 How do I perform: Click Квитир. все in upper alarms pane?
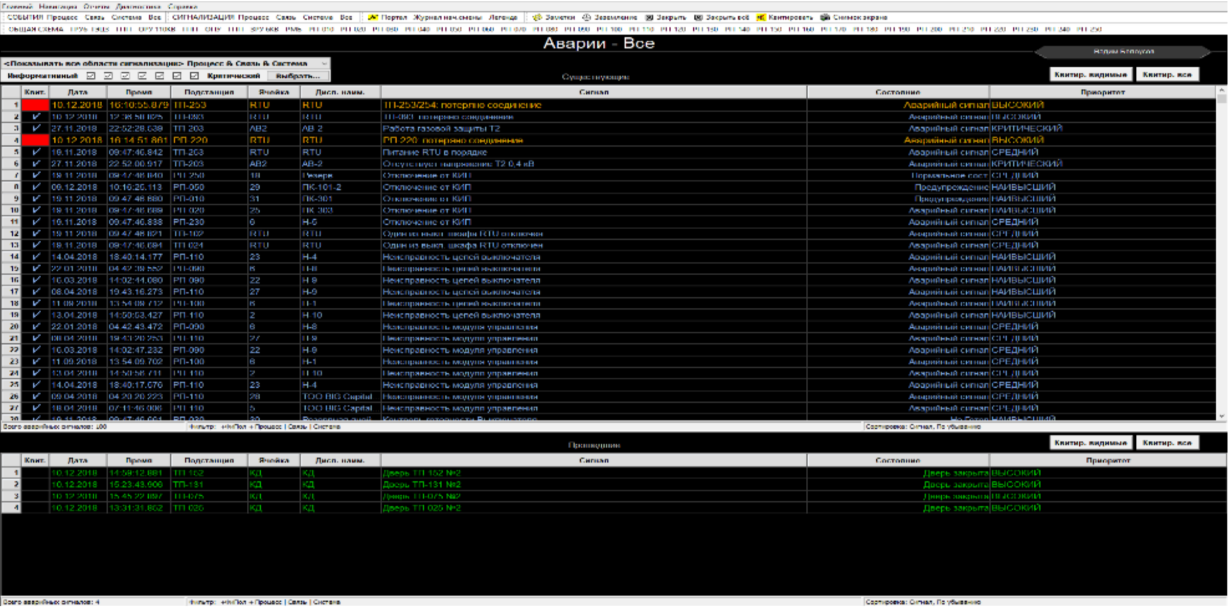(x=1168, y=75)
